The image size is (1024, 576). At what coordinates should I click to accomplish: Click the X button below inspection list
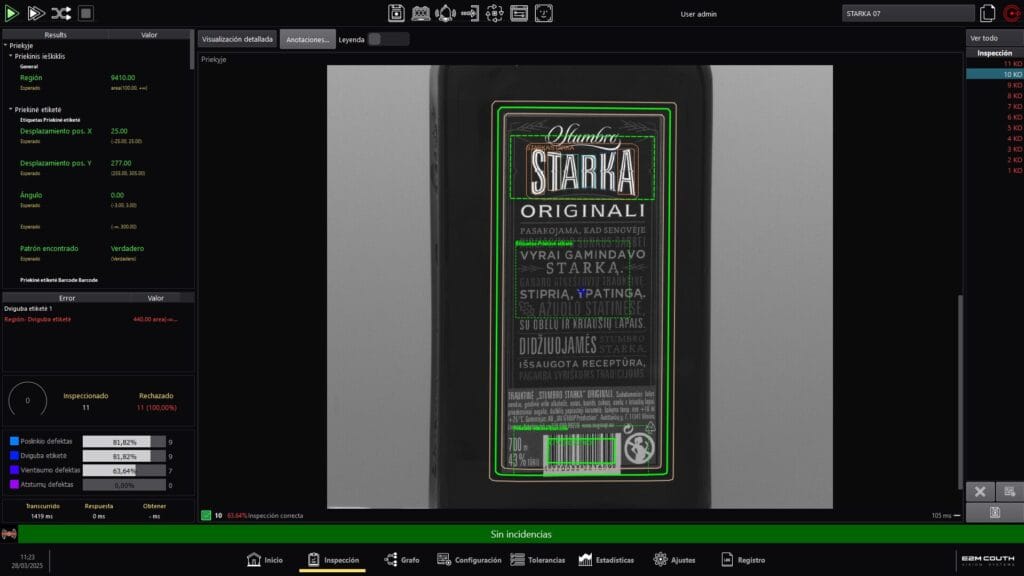[980, 491]
